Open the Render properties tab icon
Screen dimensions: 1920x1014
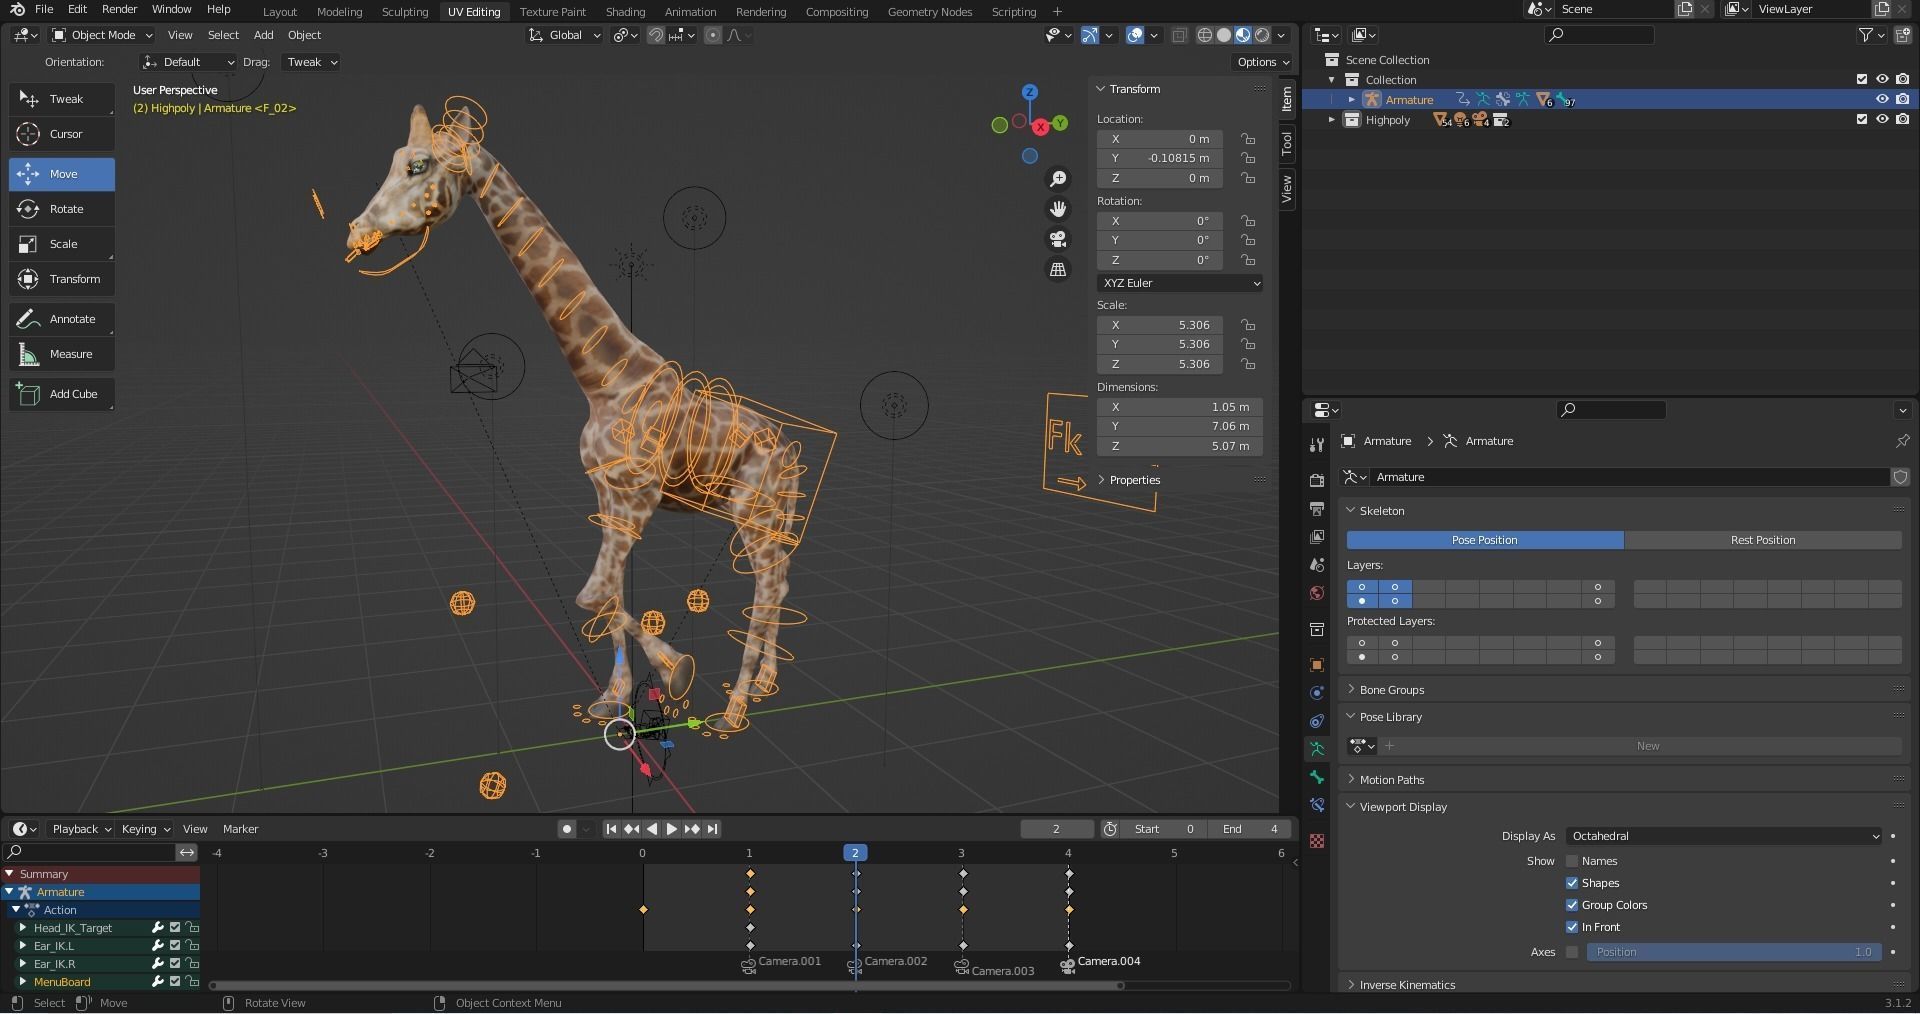(x=1317, y=481)
